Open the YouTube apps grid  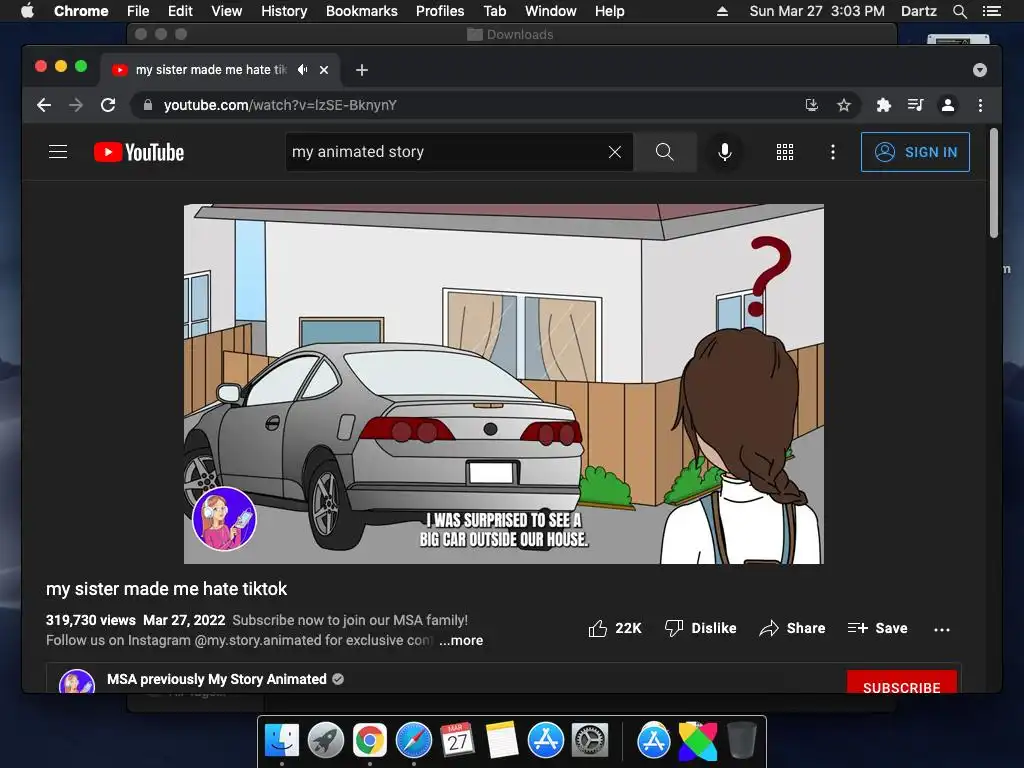pyautogui.click(x=785, y=152)
